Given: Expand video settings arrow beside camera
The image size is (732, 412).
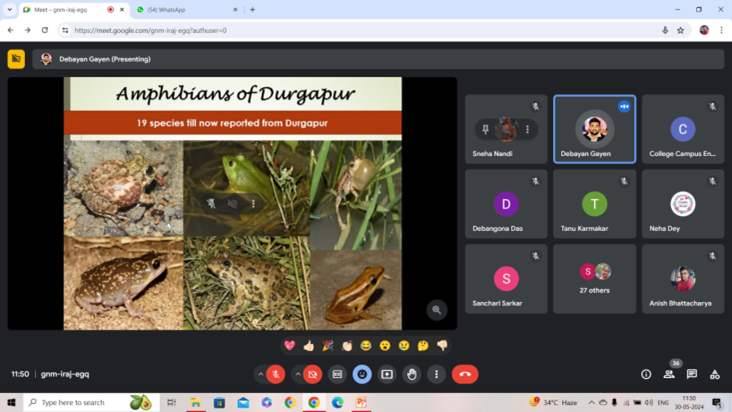Looking at the screenshot, I should pos(298,374).
